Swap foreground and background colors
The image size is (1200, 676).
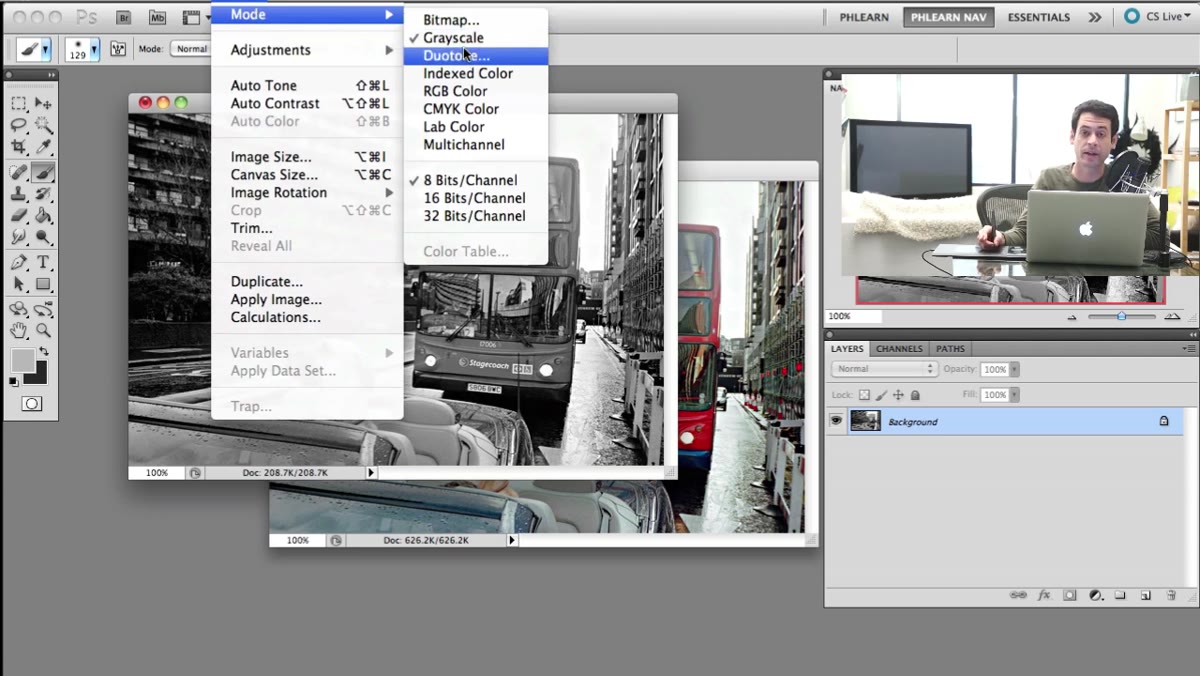42,353
